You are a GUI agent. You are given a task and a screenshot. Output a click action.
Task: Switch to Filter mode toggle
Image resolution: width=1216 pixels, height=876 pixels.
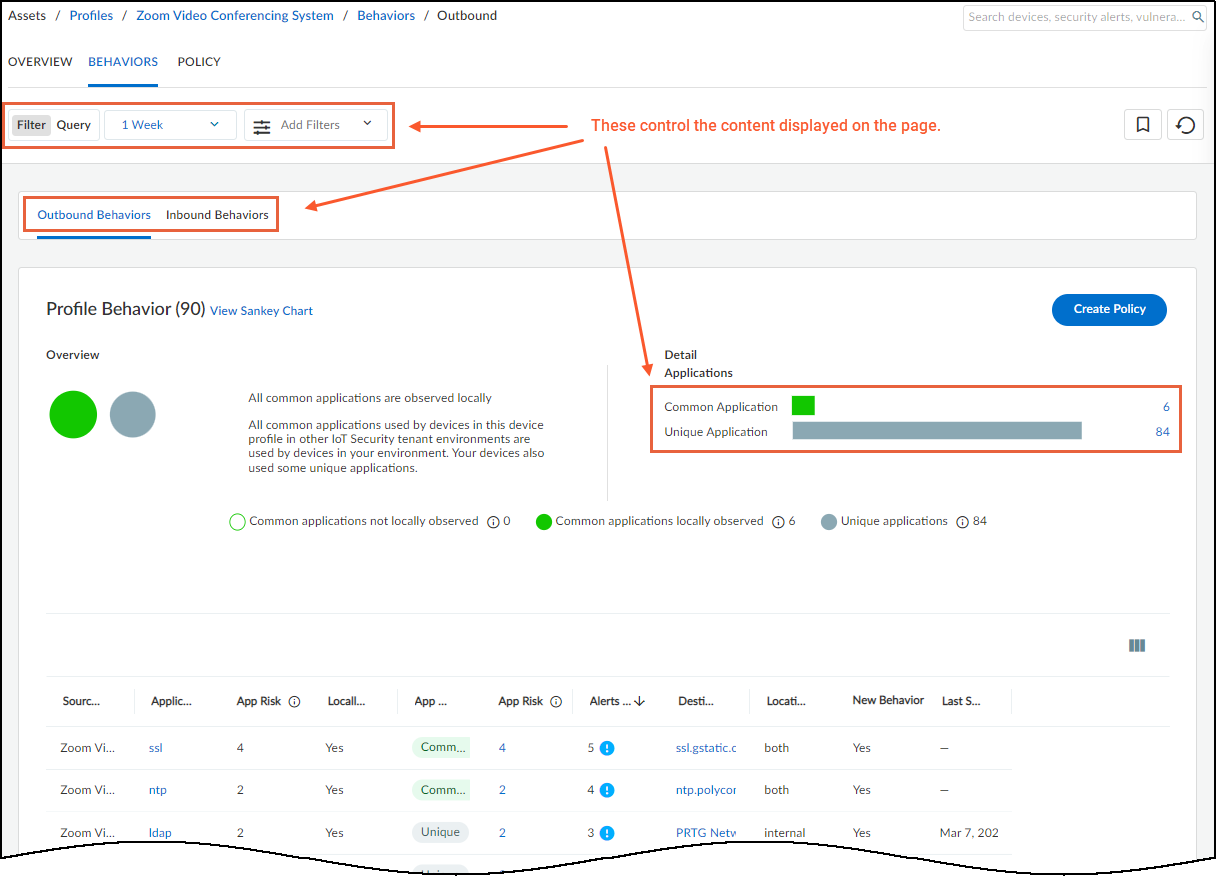[31, 125]
